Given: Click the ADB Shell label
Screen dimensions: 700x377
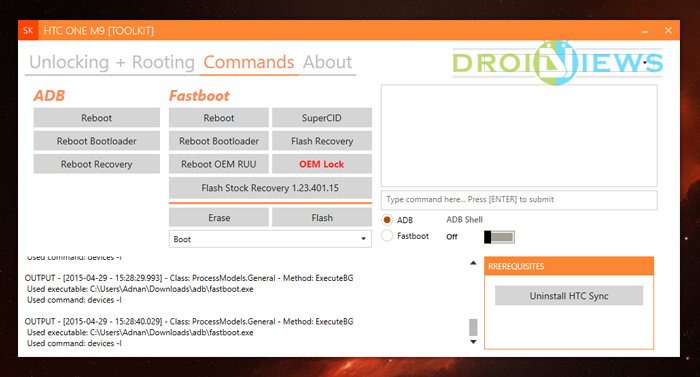Looking at the screenshot, I should pos(464,219).
